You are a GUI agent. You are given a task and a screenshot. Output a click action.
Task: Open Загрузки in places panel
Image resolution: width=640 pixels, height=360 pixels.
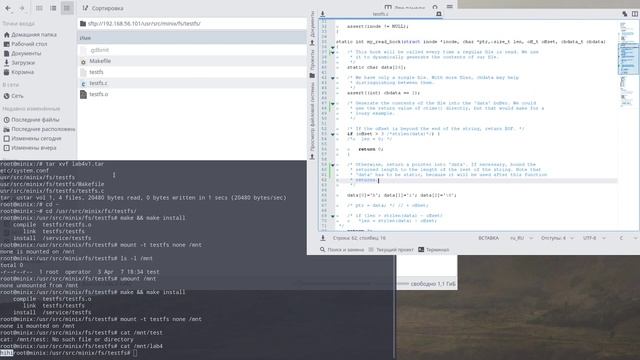pos(19,63)
